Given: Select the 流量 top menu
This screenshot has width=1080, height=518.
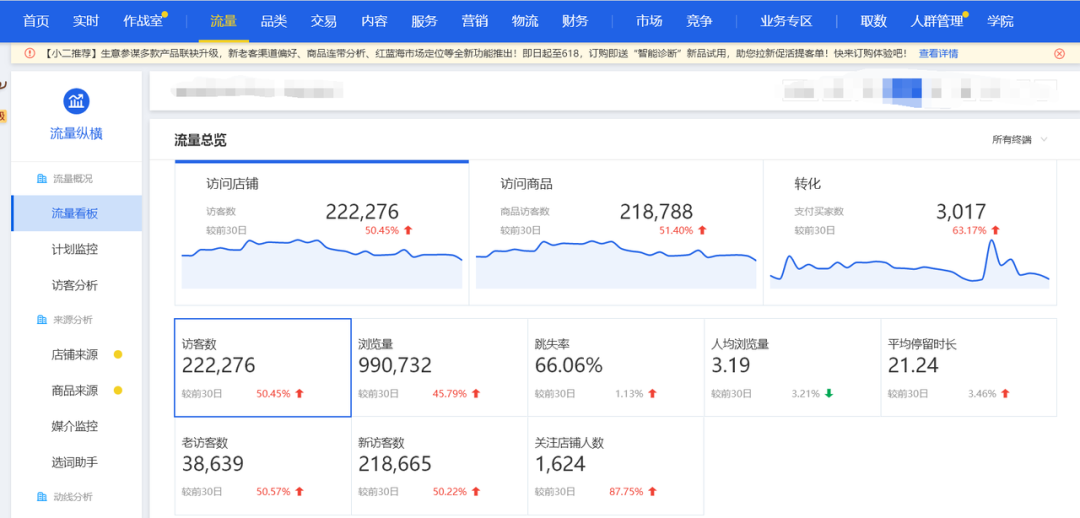Looking at the screenshot, I should (224, 21).
